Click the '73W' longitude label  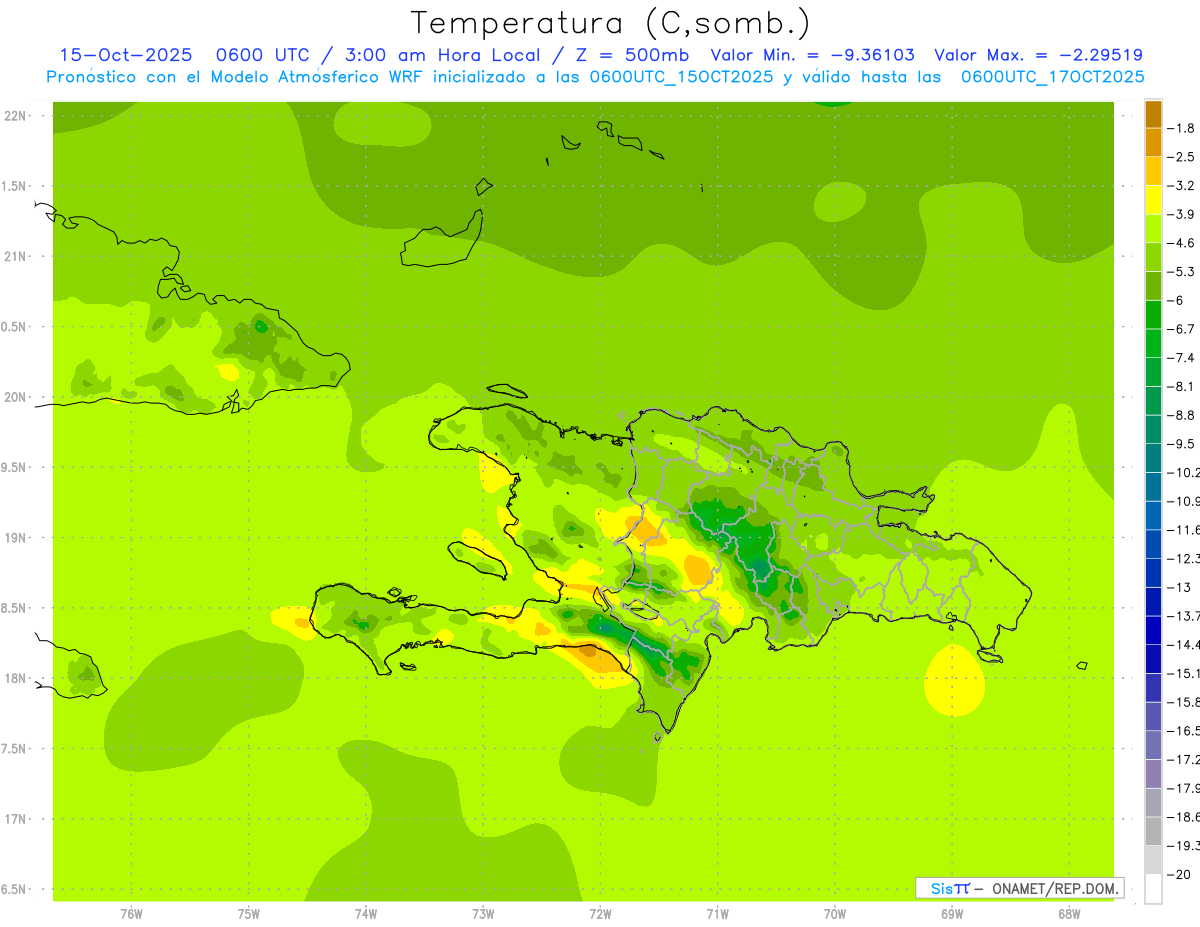pos(483,913)
